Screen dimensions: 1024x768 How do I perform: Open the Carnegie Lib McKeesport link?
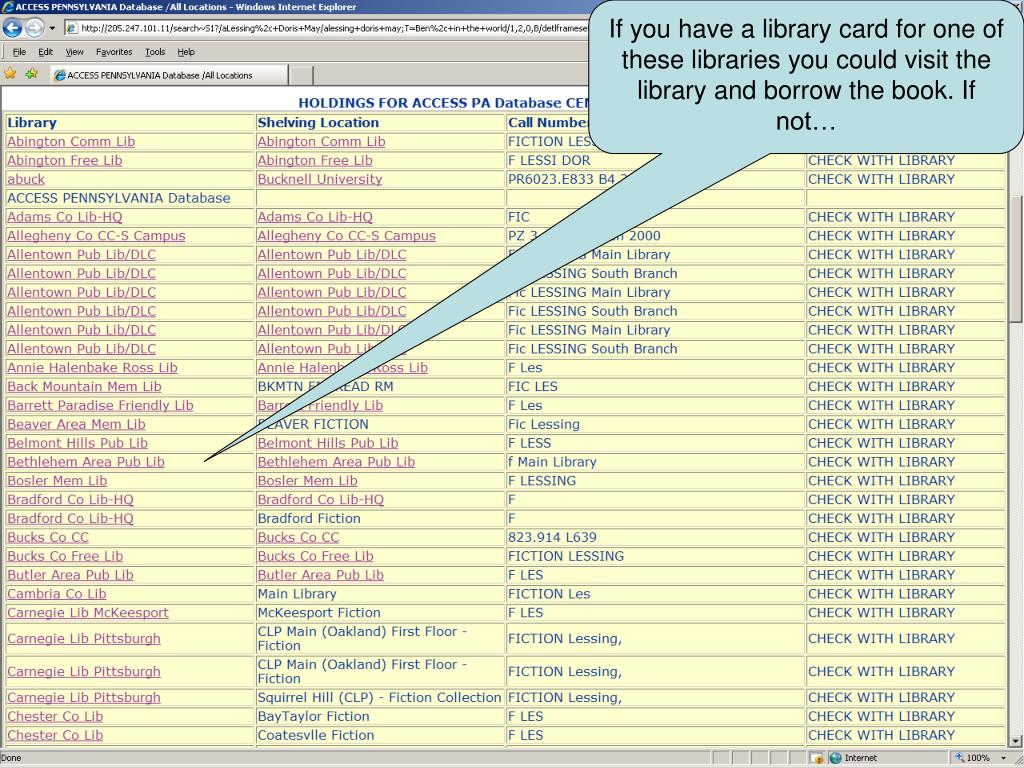[x=88, y=614]
